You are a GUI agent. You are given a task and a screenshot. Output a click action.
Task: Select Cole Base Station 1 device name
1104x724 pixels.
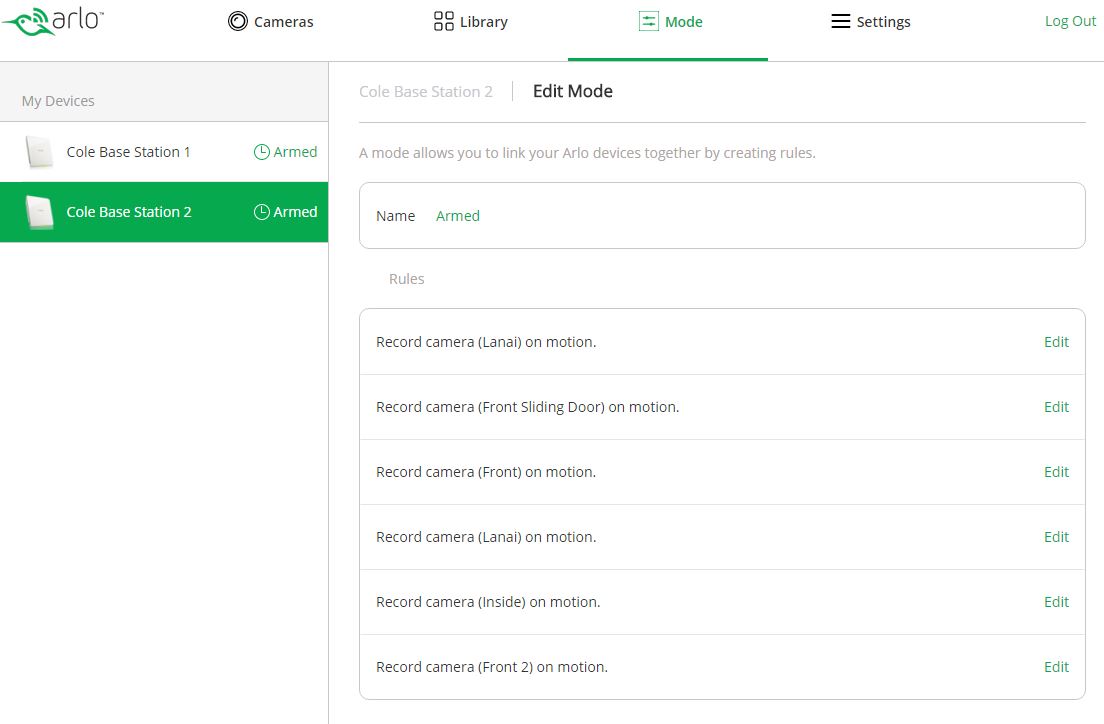point(129,152)
